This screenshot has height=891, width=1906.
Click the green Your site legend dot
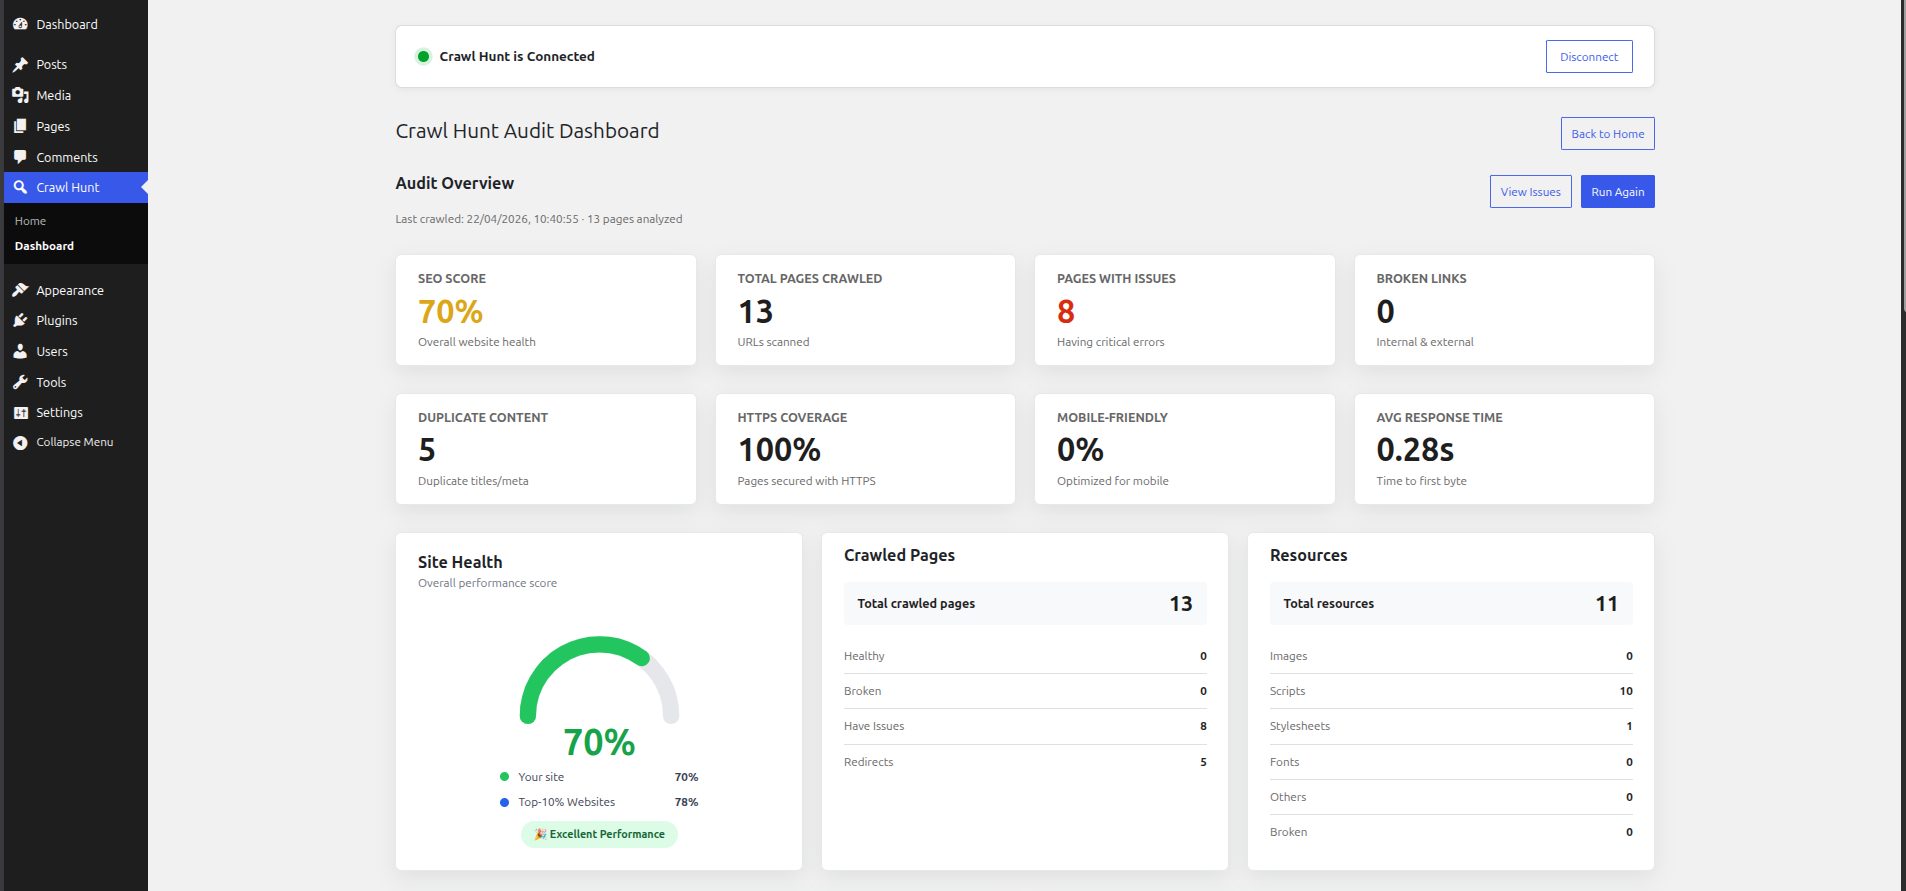coord(504,777)
